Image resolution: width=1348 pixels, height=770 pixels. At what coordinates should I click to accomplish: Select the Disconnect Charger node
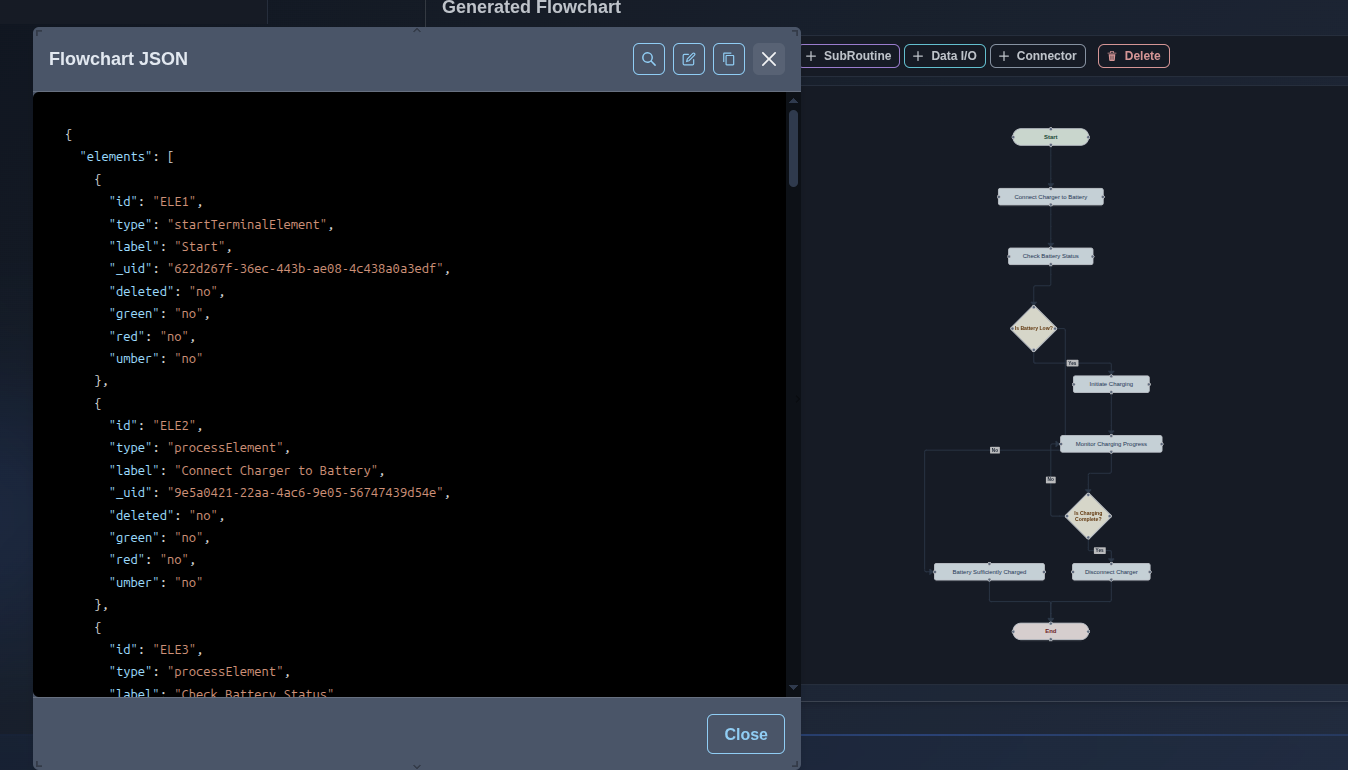coord(1111,572)
